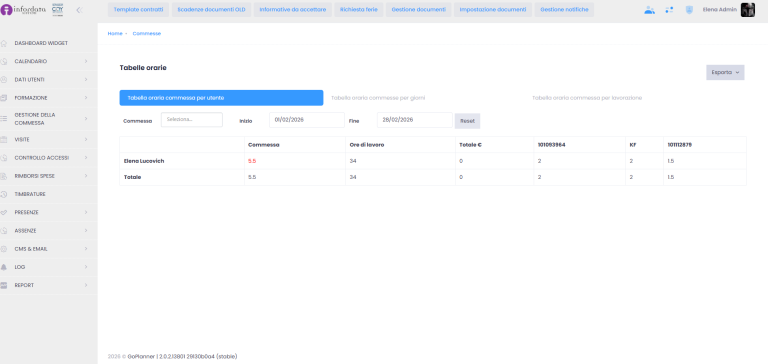Open the Timbrature menu item

[30, 194]
